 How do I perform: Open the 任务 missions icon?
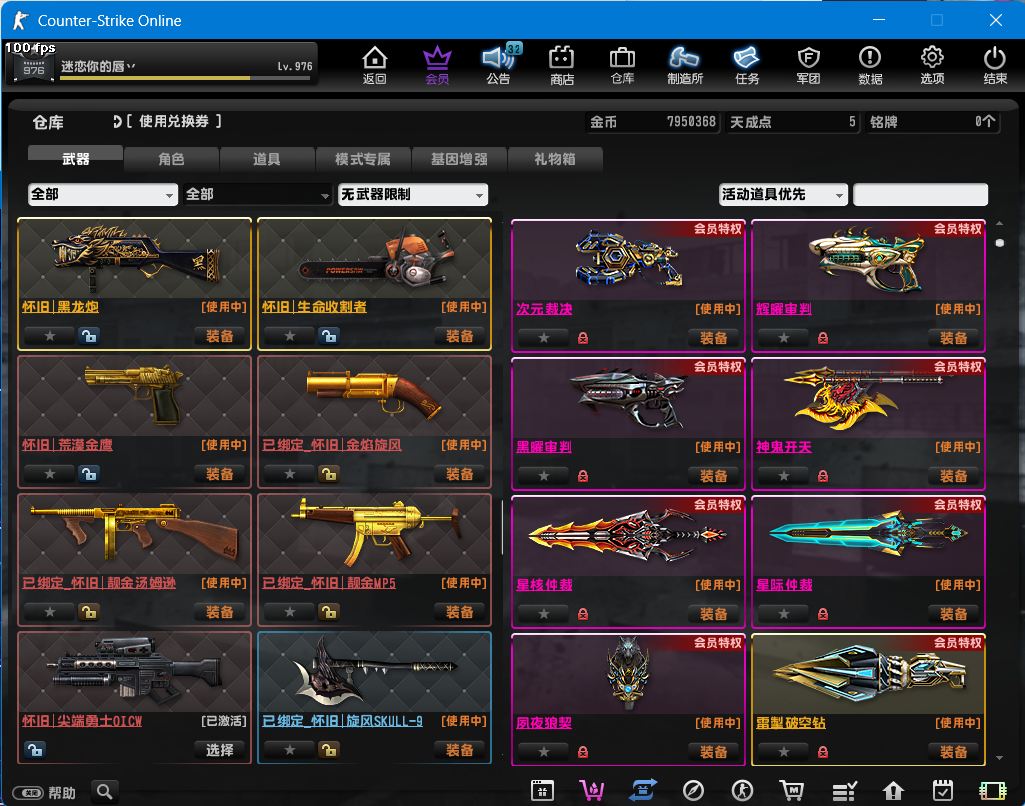[747, 65]
